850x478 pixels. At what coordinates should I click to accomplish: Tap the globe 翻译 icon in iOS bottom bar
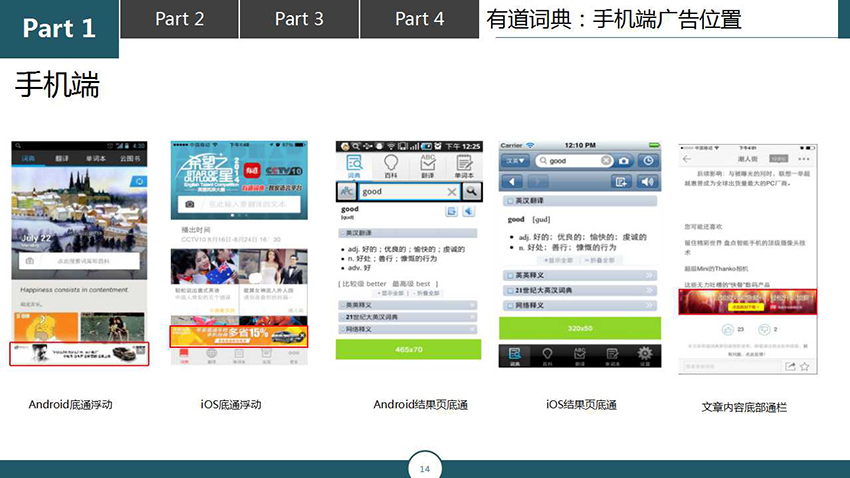[211, 356]
